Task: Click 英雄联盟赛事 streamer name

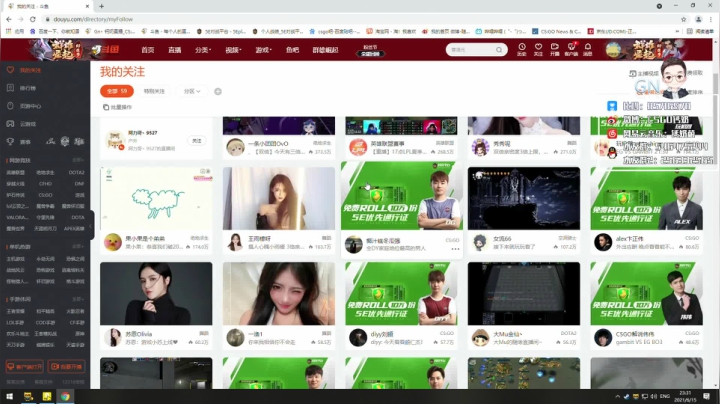Action: pos(388,144)
